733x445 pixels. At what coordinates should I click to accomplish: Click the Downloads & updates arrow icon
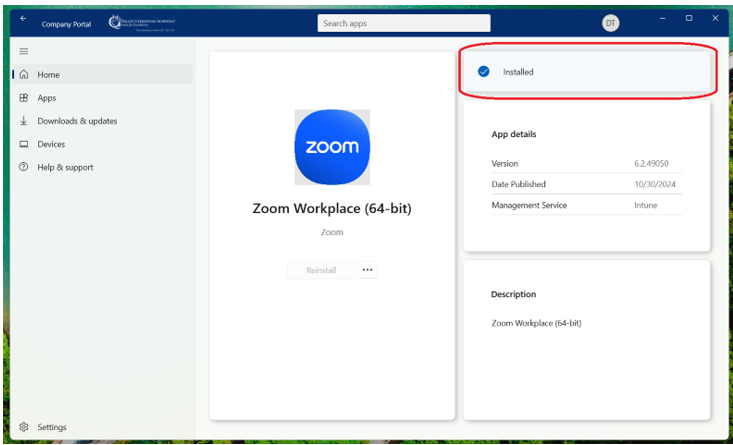click(x=24, y=121)
